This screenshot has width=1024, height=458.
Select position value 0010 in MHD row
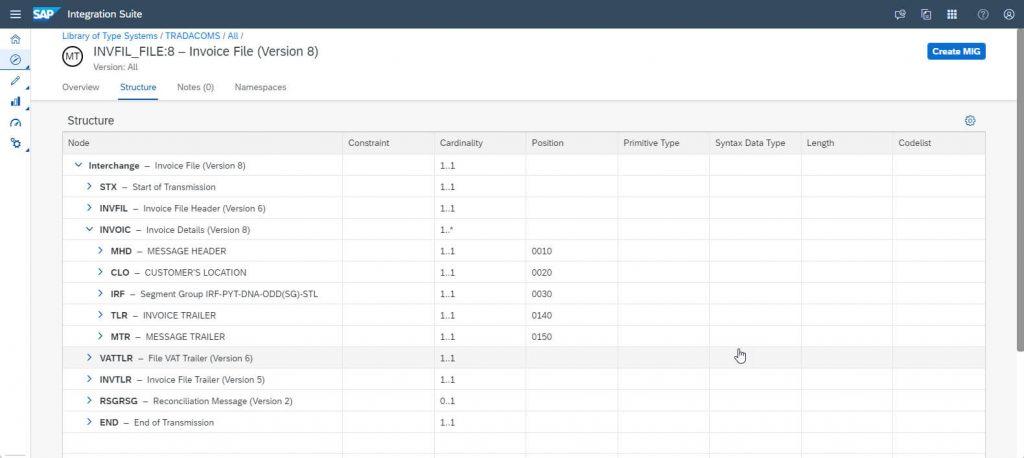pyautogui.click(x=541, y=251)
